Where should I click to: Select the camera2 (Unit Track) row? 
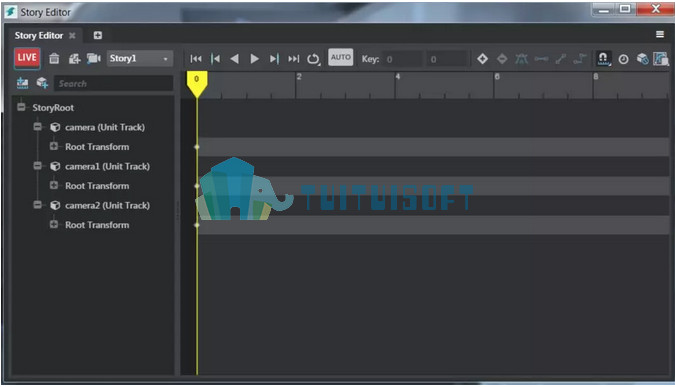[x=107, y=206]
